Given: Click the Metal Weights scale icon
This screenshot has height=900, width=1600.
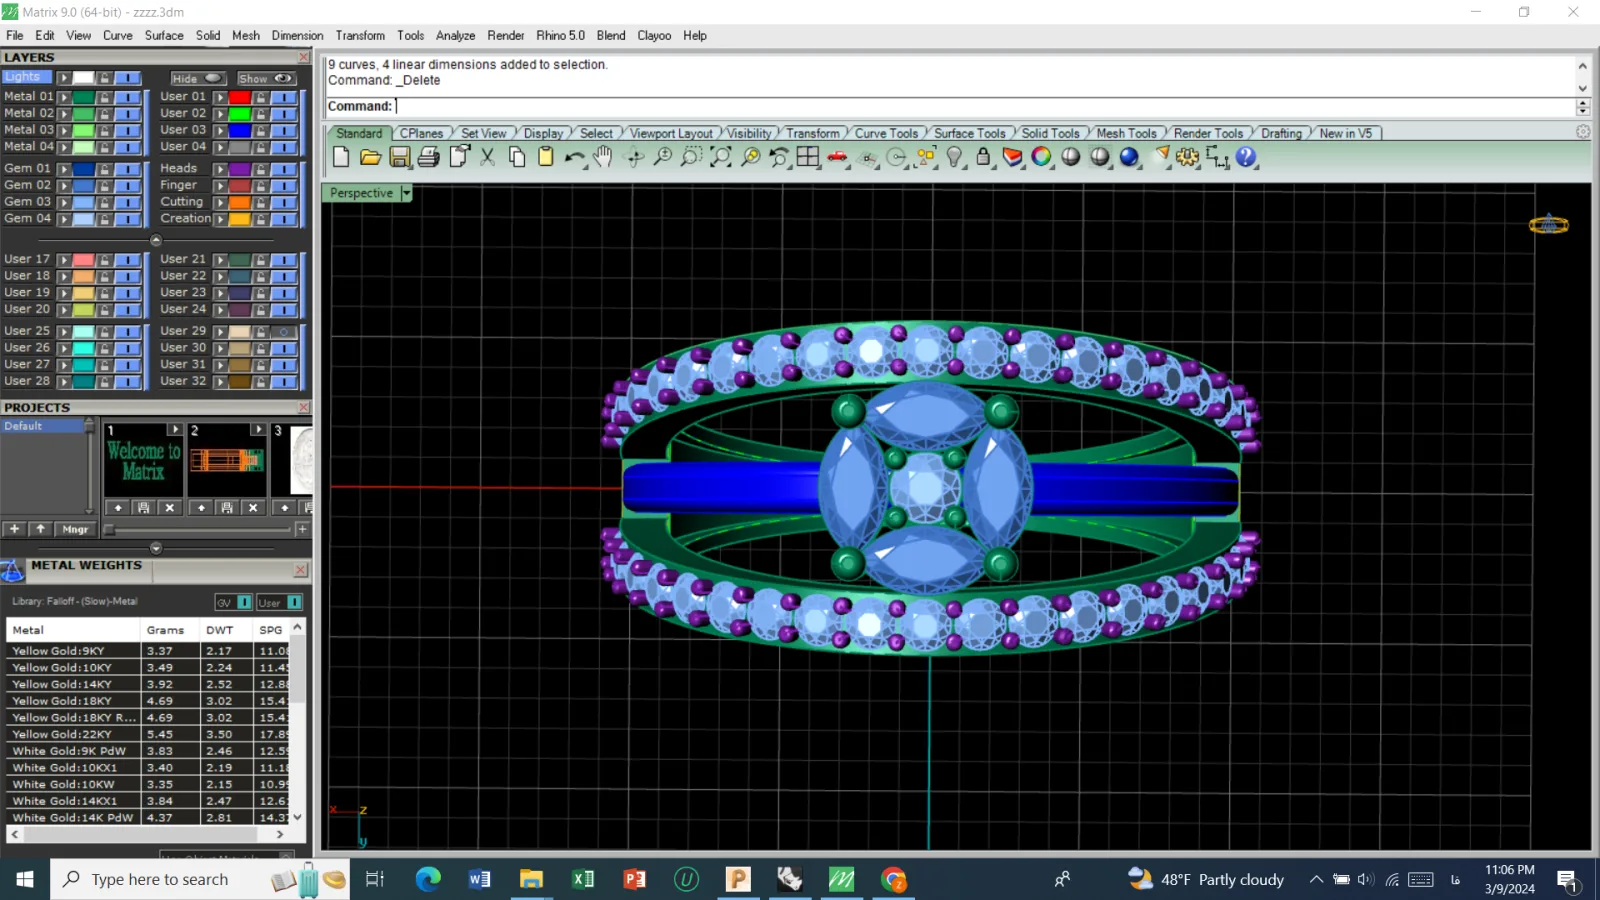Looking at the screenshot, I should click(12, 571).
